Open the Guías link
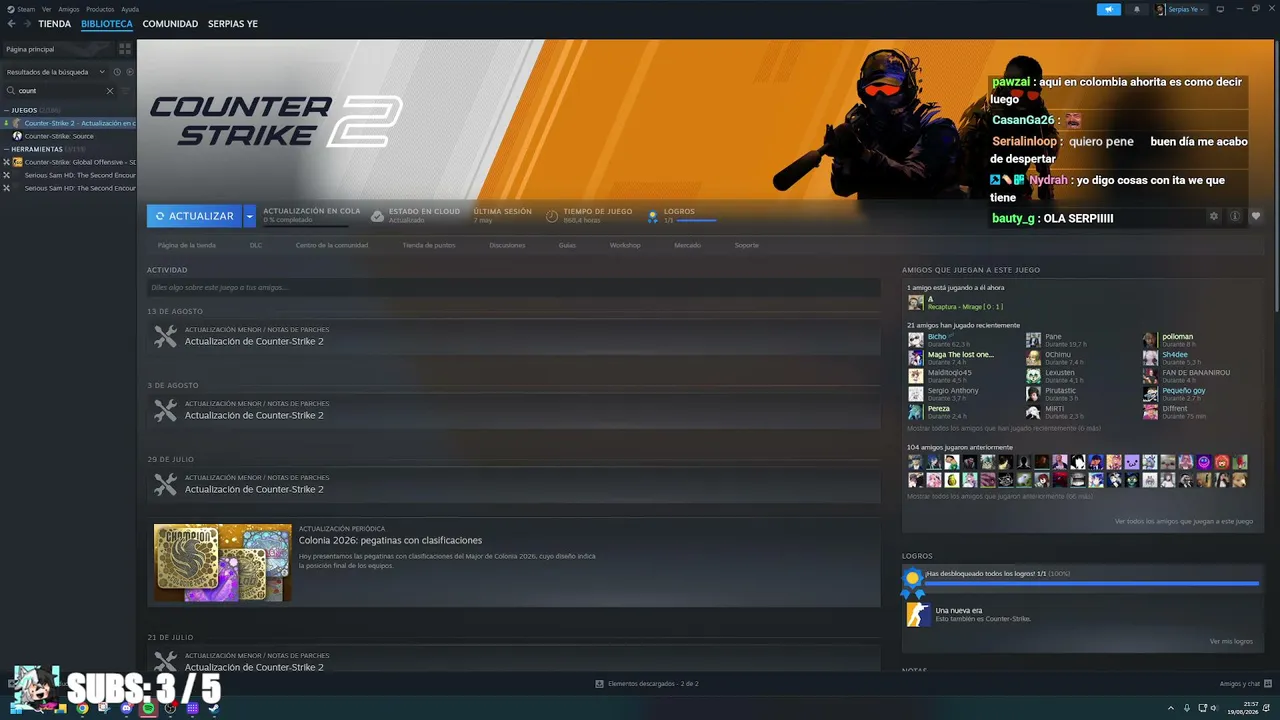Screen dimensions: 1280x720 point(567,245)
